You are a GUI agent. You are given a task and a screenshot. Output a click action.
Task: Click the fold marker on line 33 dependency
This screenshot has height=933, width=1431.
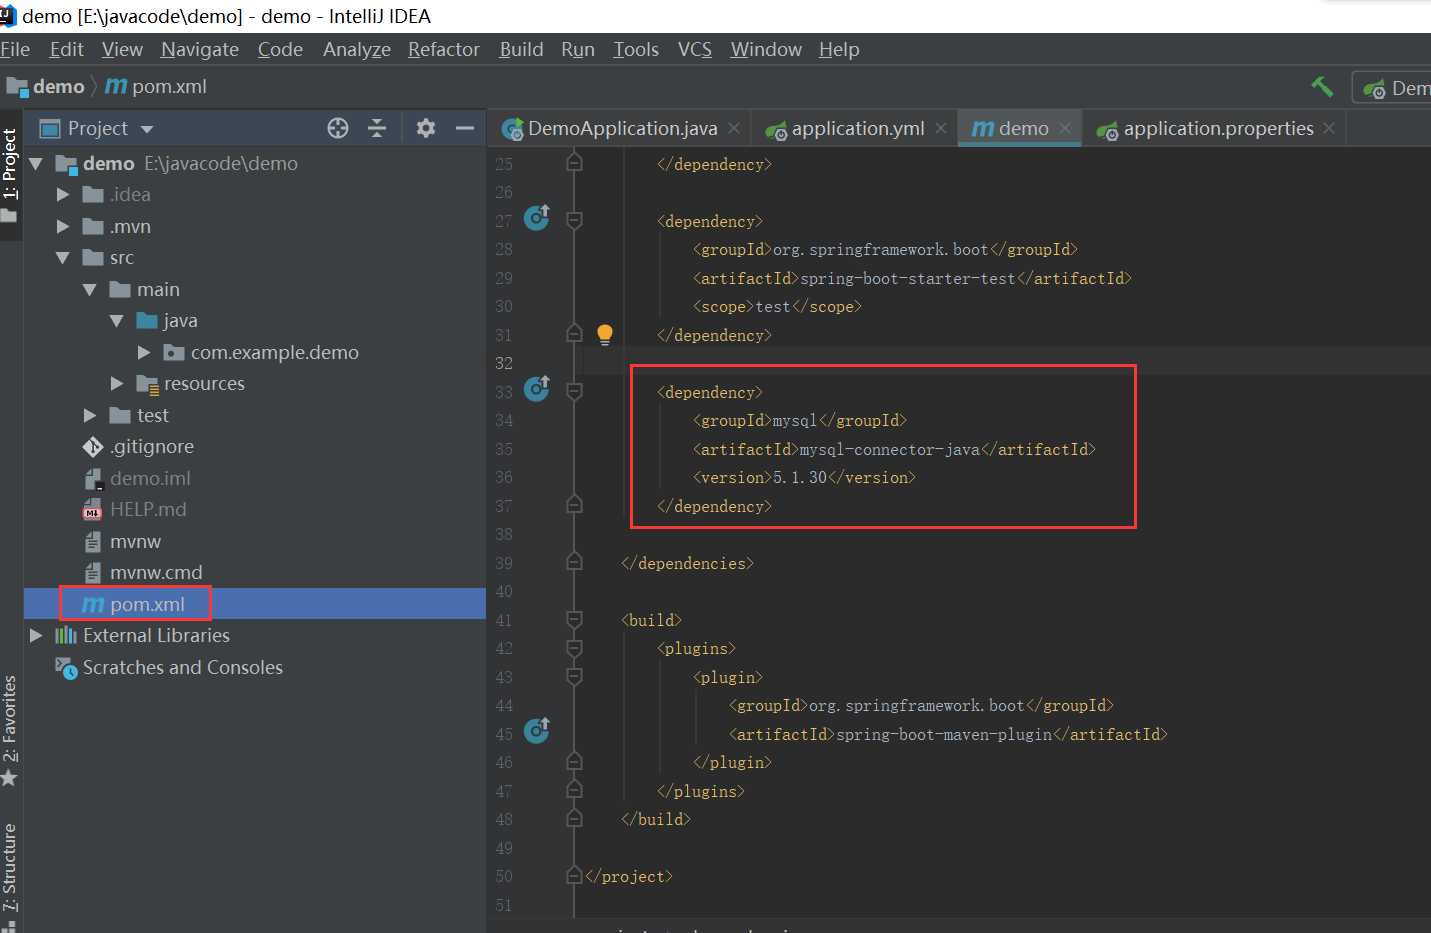[575, 391]
